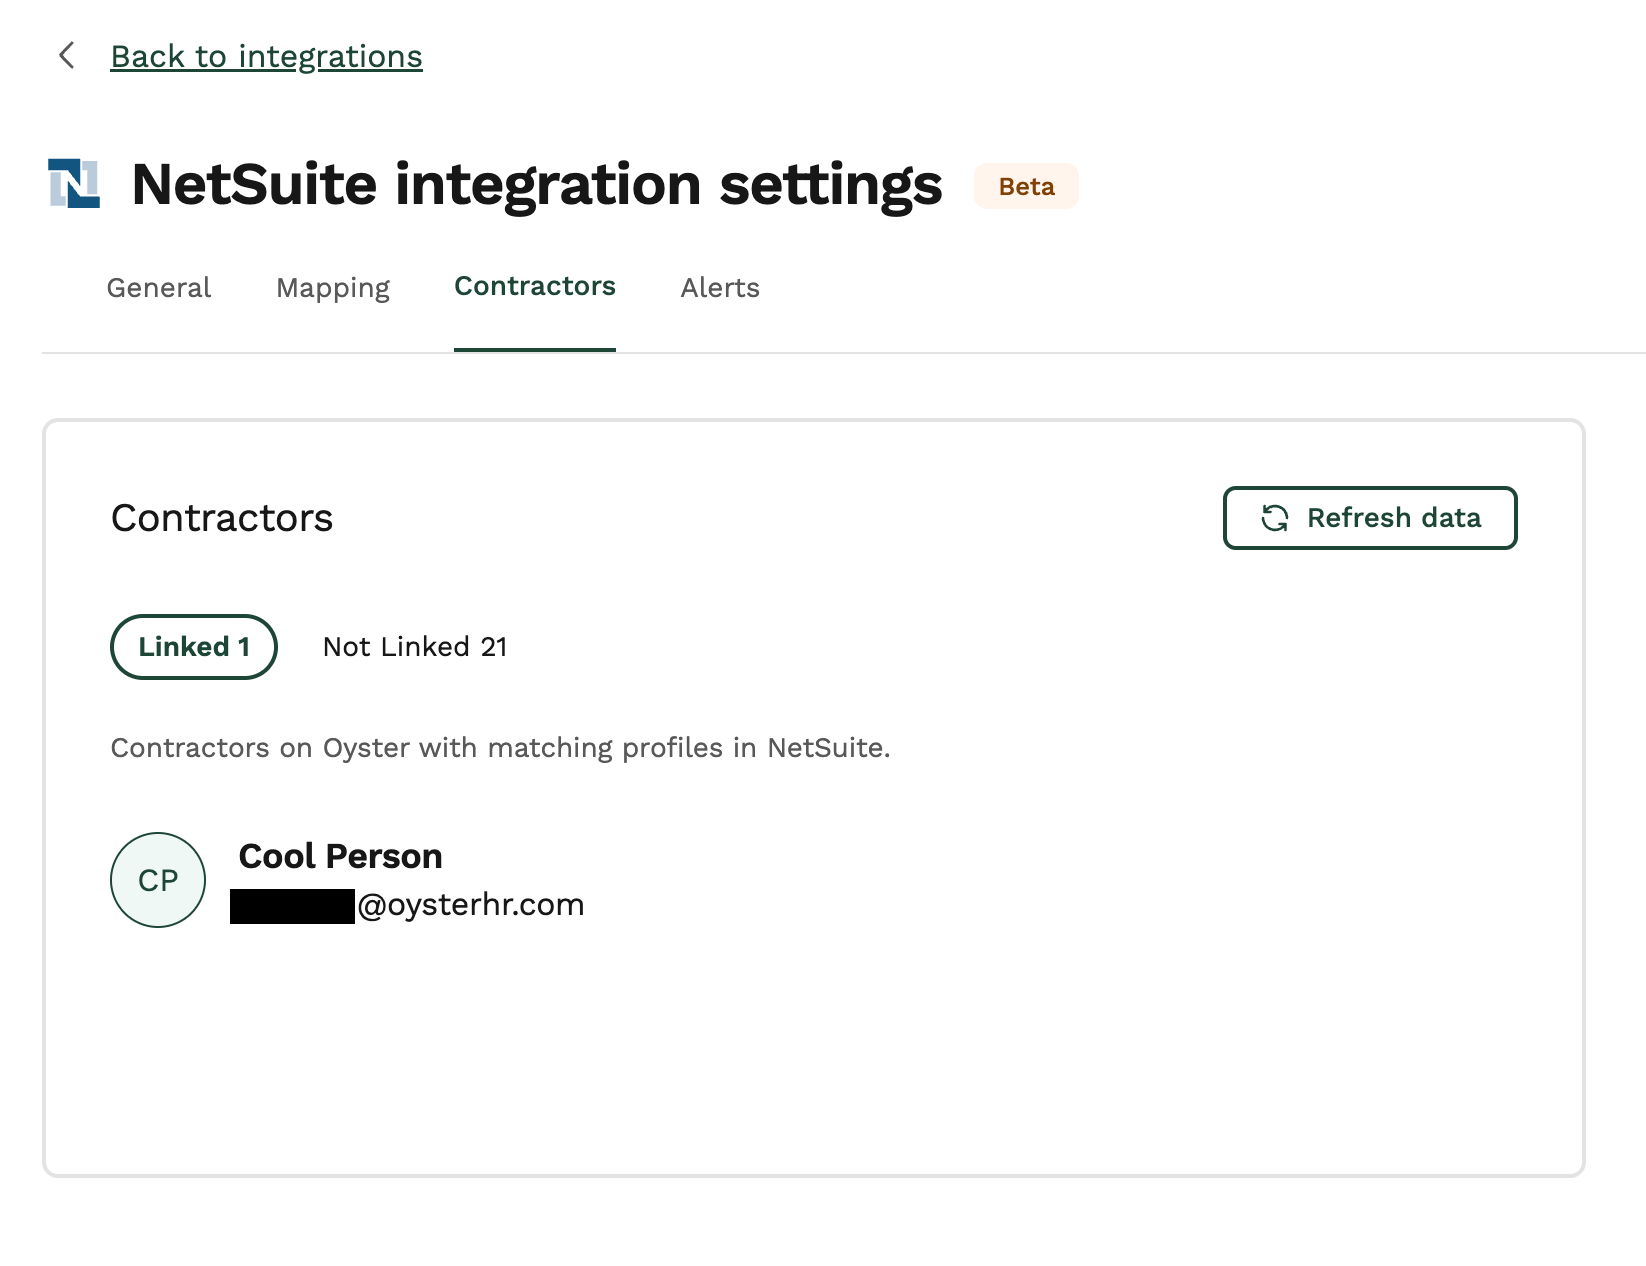Click the redacted black box in email
This screenshot has height=1266, width=1646.
[x=292, y=906]
